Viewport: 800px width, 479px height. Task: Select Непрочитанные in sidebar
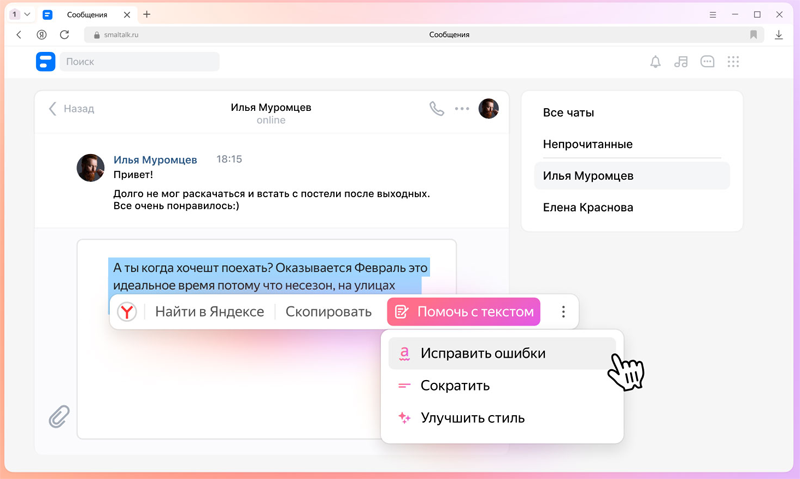click(x=588, y=144)
